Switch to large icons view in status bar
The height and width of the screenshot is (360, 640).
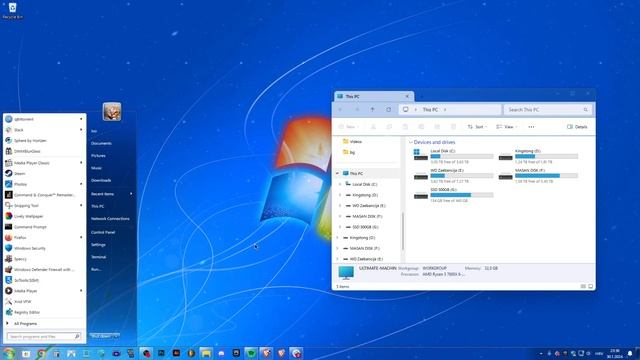click(x=590, y=287)
